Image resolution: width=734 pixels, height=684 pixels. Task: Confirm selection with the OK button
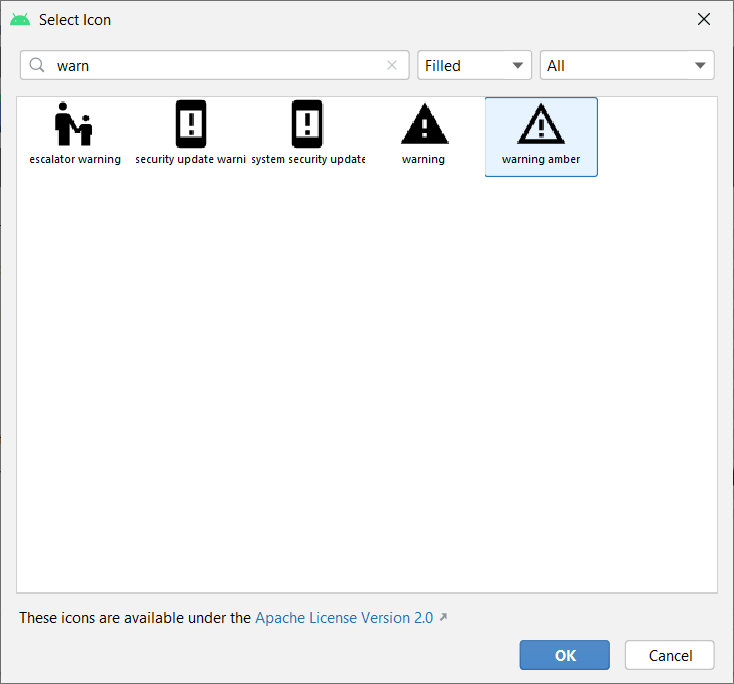[565, 655]
